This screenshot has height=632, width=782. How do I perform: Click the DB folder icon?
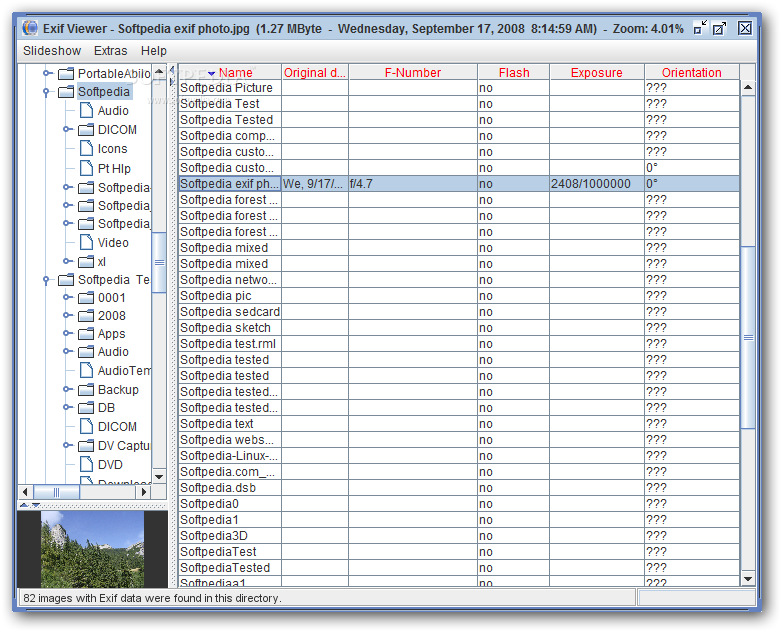coord(86,408)
